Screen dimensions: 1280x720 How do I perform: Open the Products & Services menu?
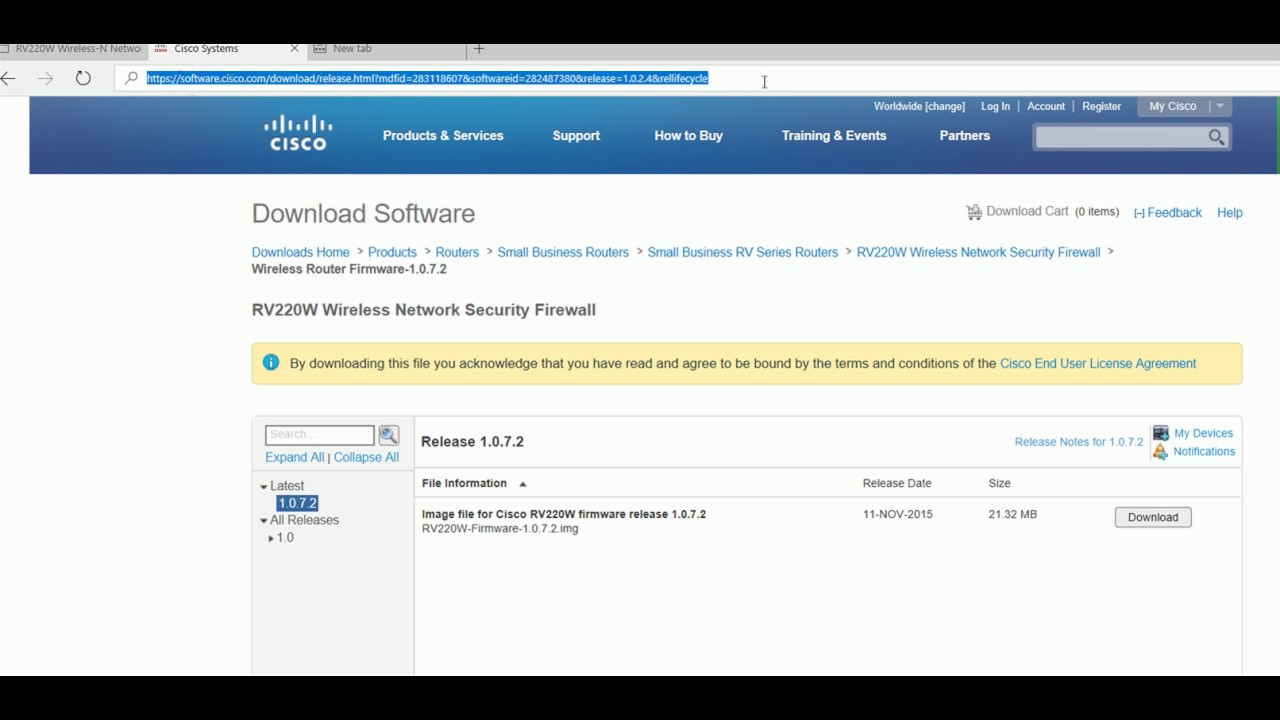click(x=443, y=136)
